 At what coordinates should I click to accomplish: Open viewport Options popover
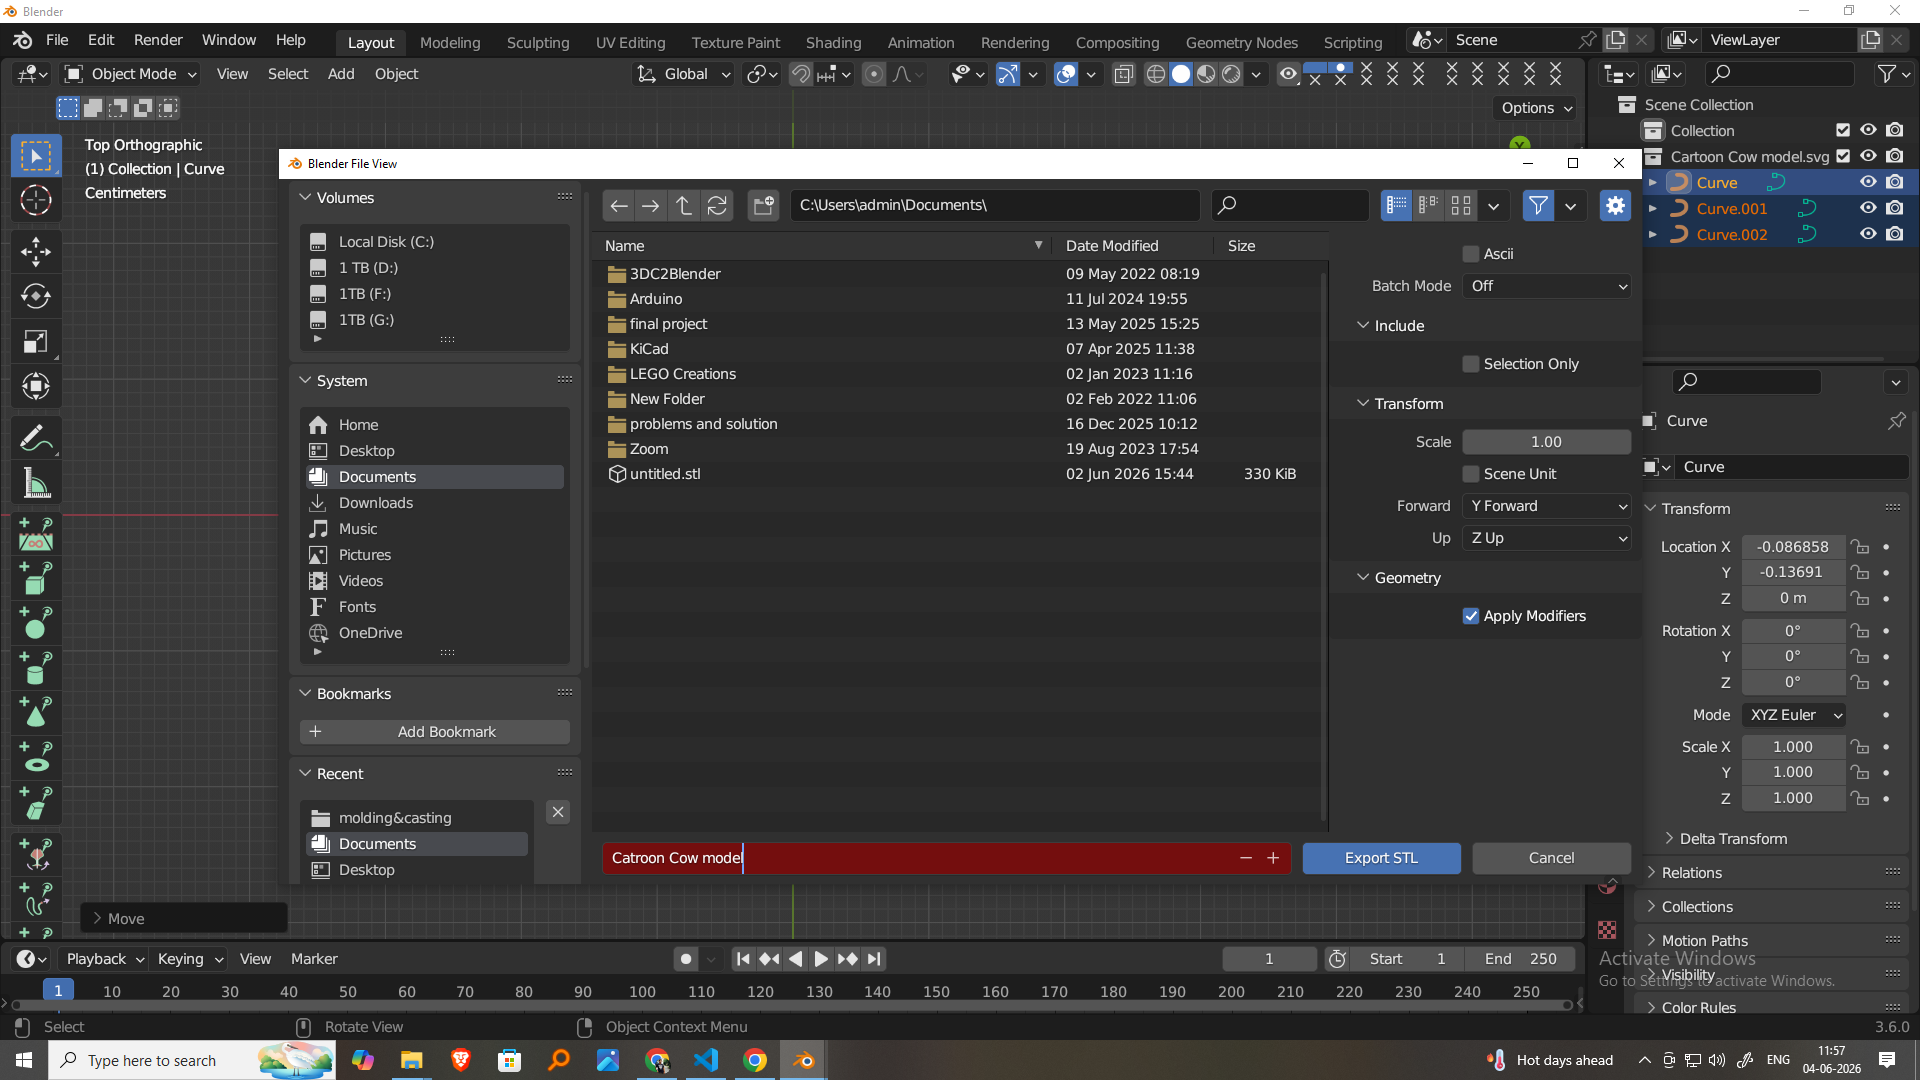click(1536, 108)
